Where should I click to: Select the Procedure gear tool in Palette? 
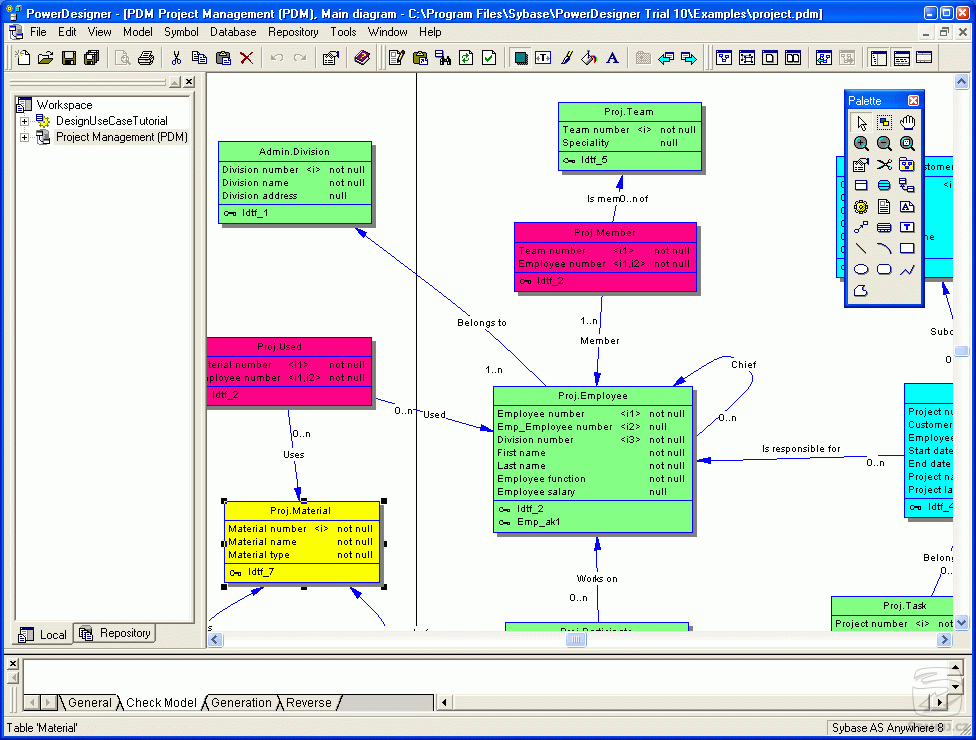point(861,207)
